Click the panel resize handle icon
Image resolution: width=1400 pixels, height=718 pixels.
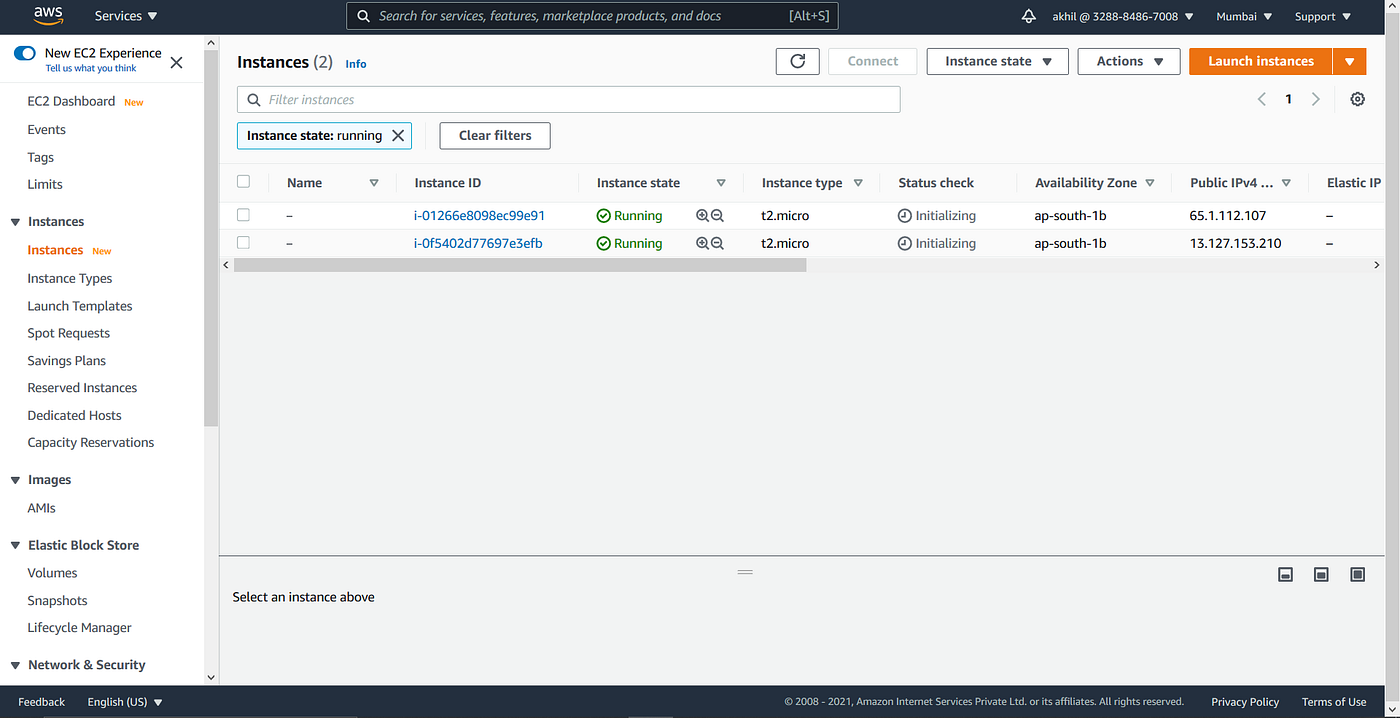click(x=744, y=572)
